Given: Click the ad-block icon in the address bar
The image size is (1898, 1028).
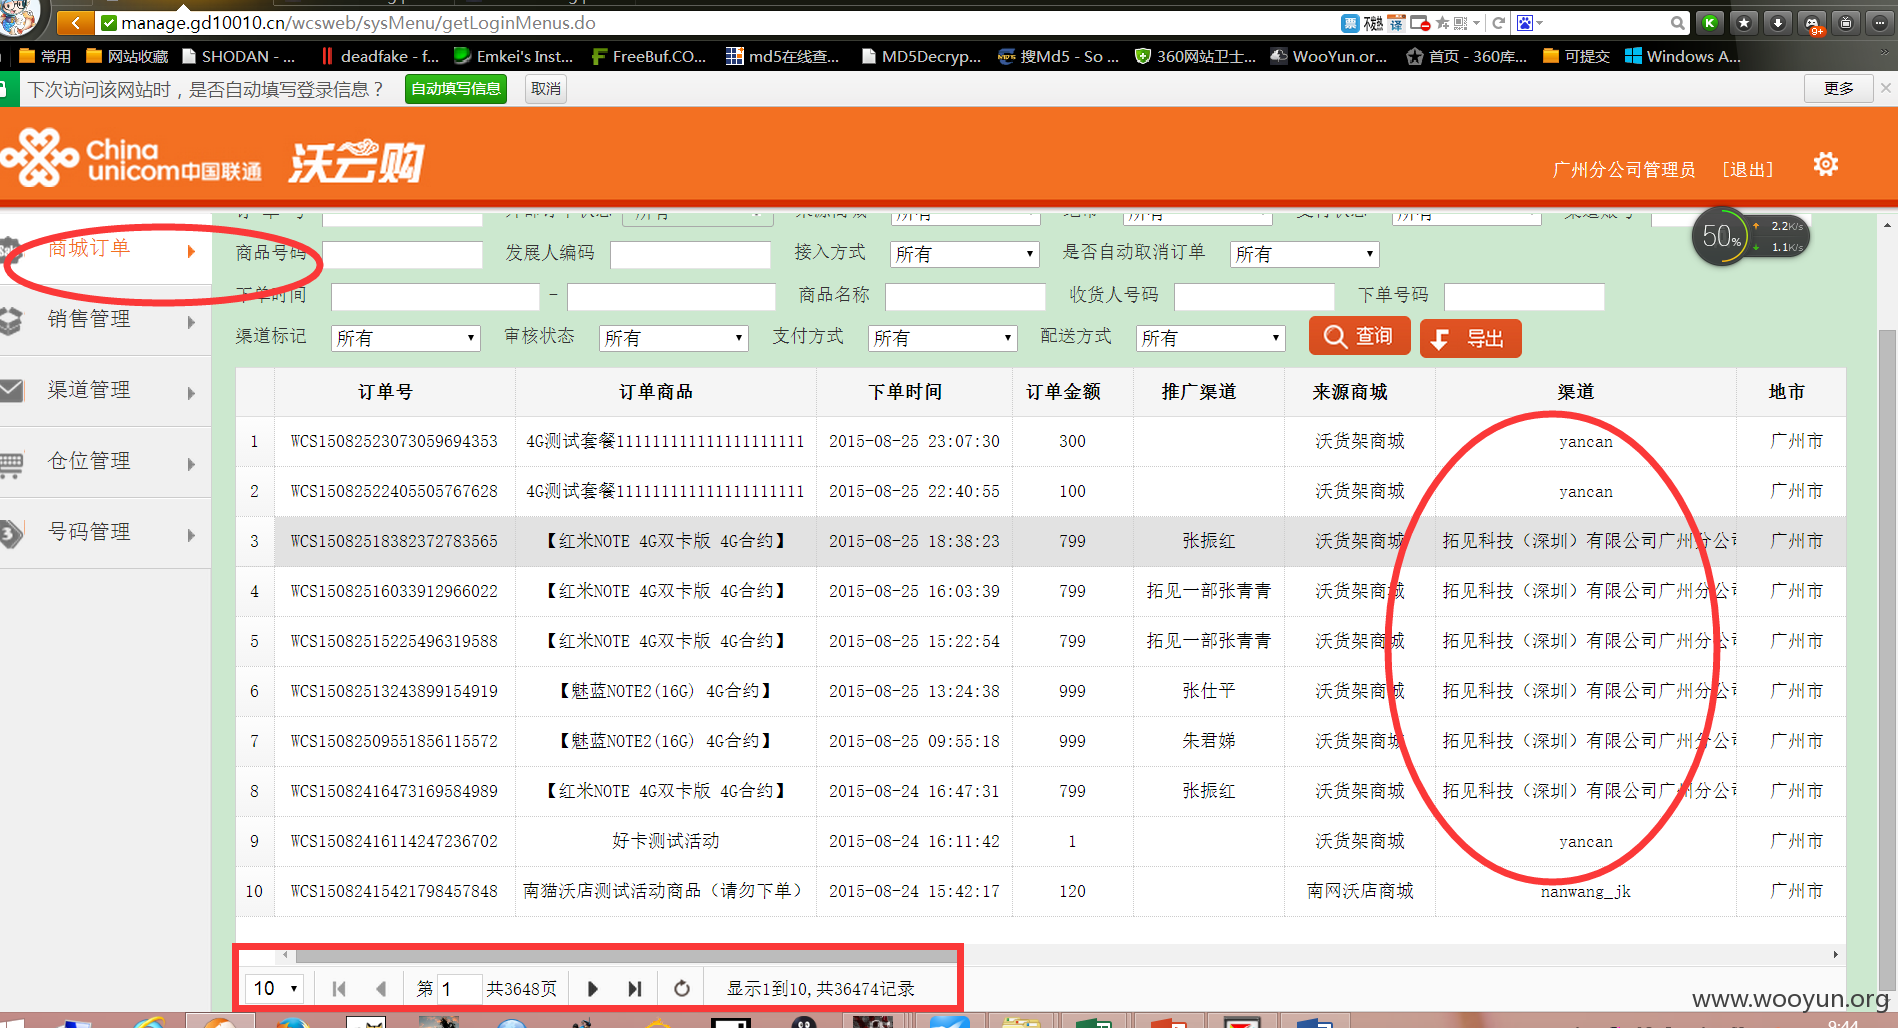Looking at the screenshot, I should [x=1420, y=23].
